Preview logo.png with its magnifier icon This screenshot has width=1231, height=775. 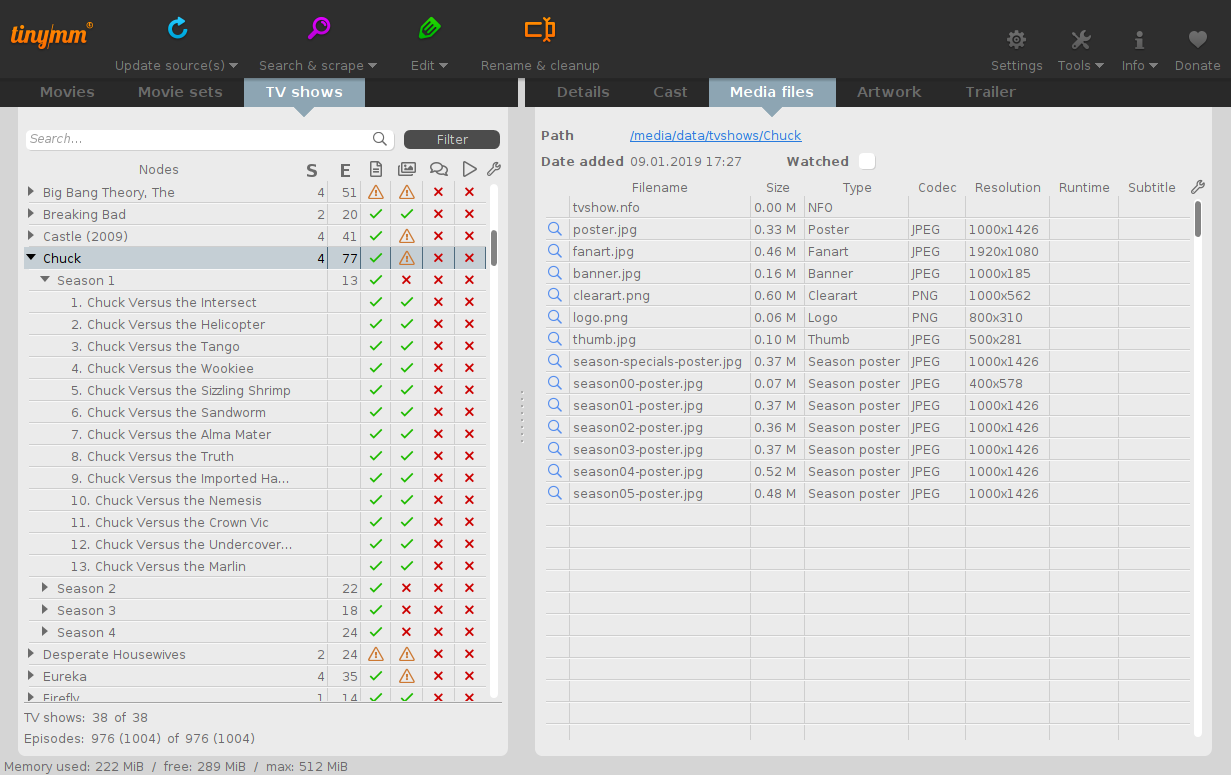(x=555, y=317)
